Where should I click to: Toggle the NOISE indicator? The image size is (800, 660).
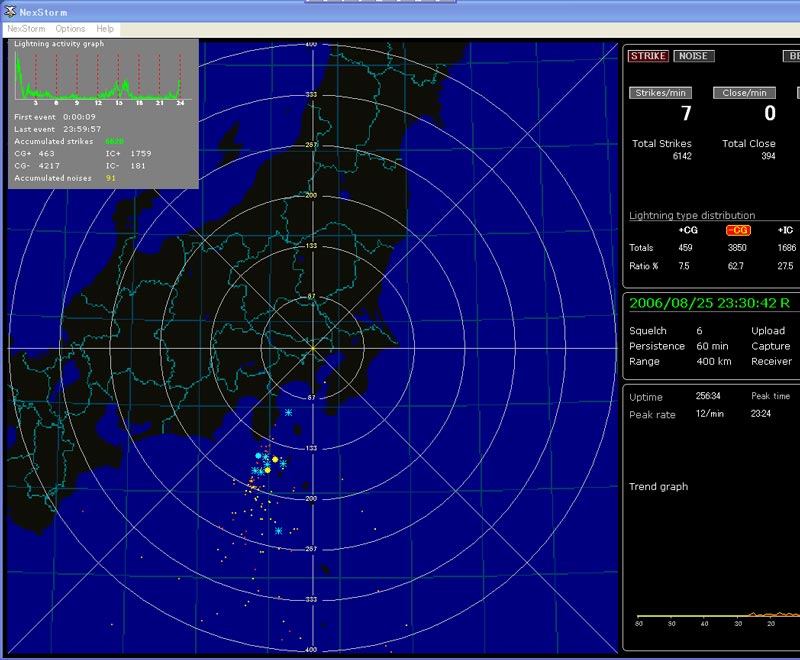tap(693, 56)
